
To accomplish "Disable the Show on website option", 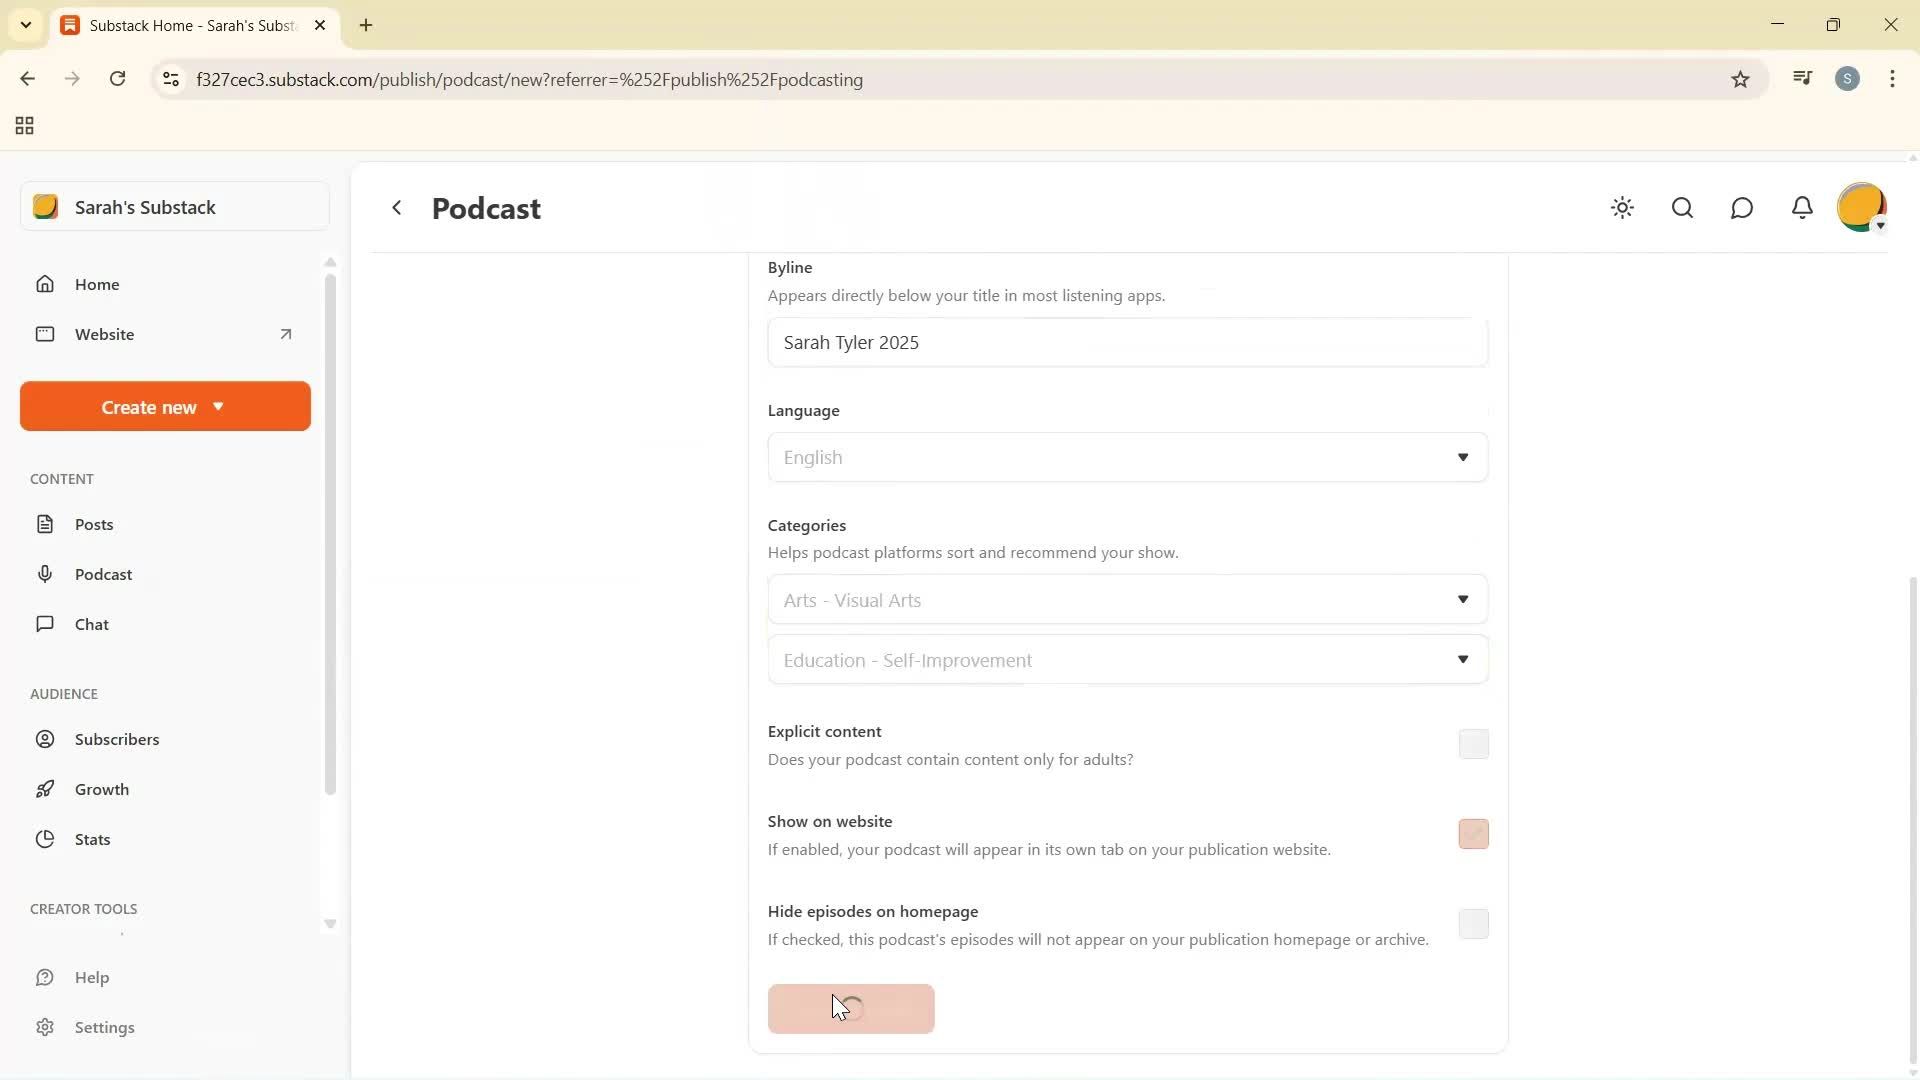I will coord(1472,833).
